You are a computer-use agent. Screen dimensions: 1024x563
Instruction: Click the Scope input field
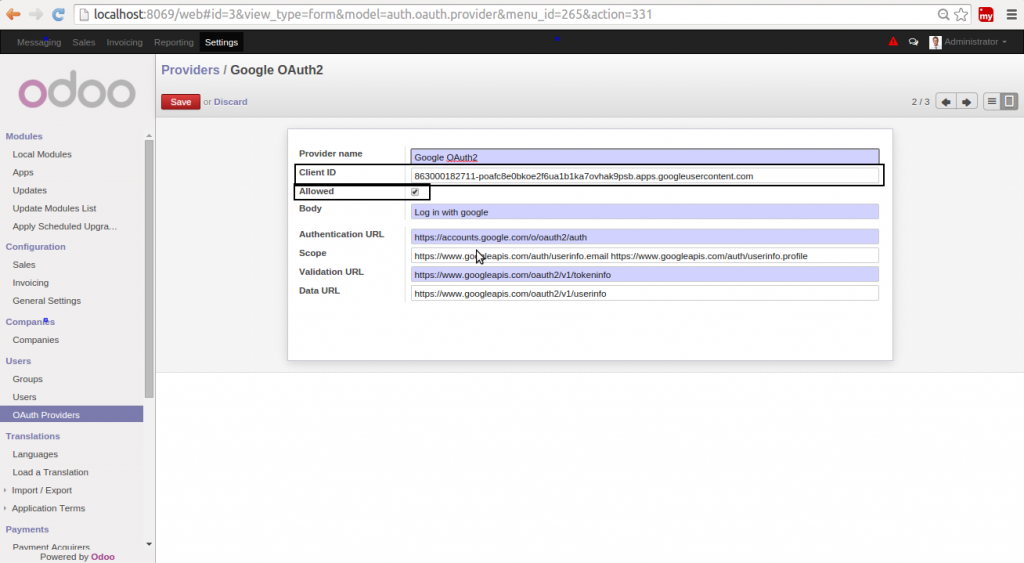[x=645, y=255]
